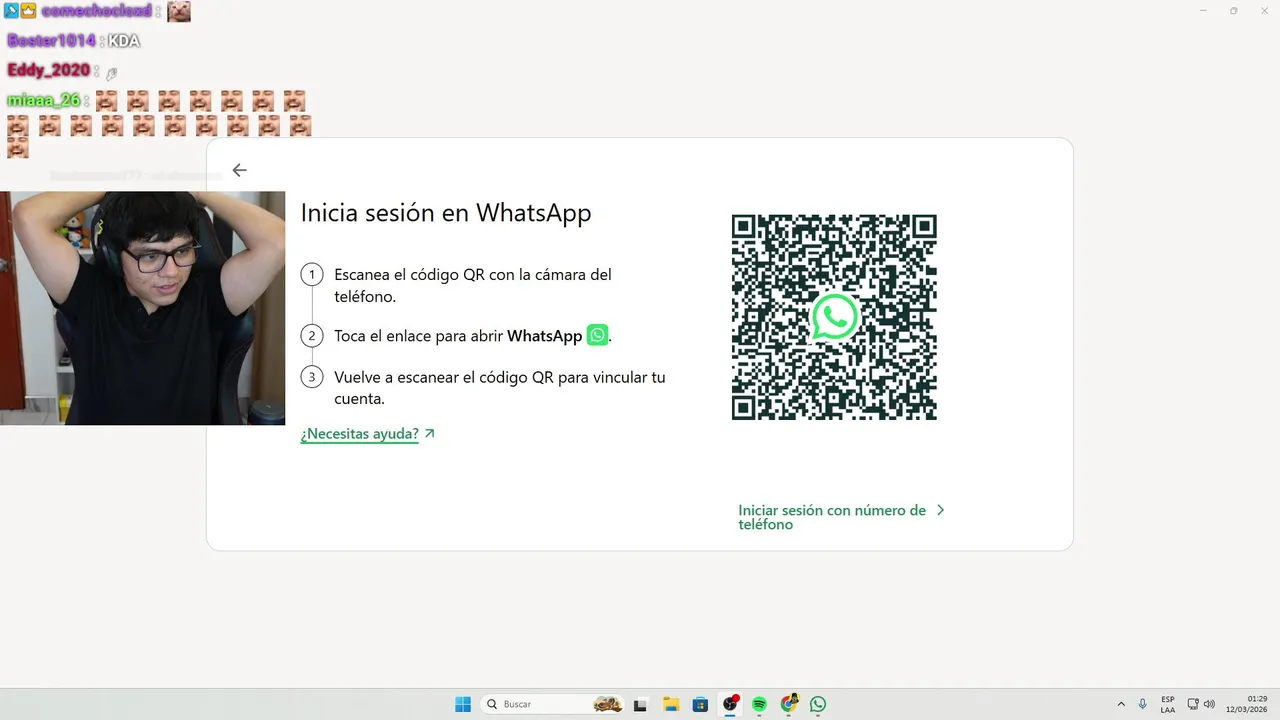Minimize the WhatsApp window
The height and width of the screenshot is (720, 1280).
[1203, 10]
